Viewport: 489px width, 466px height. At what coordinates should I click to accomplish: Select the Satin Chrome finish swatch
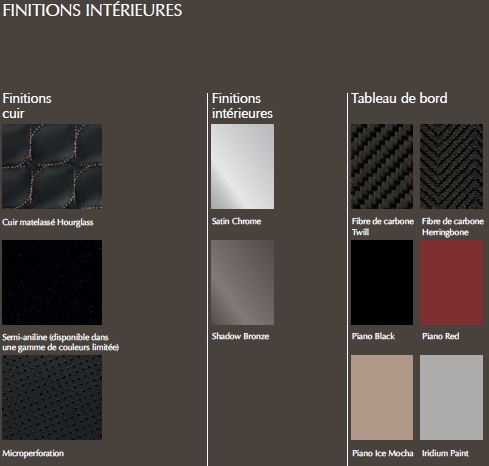click(243, 166)
